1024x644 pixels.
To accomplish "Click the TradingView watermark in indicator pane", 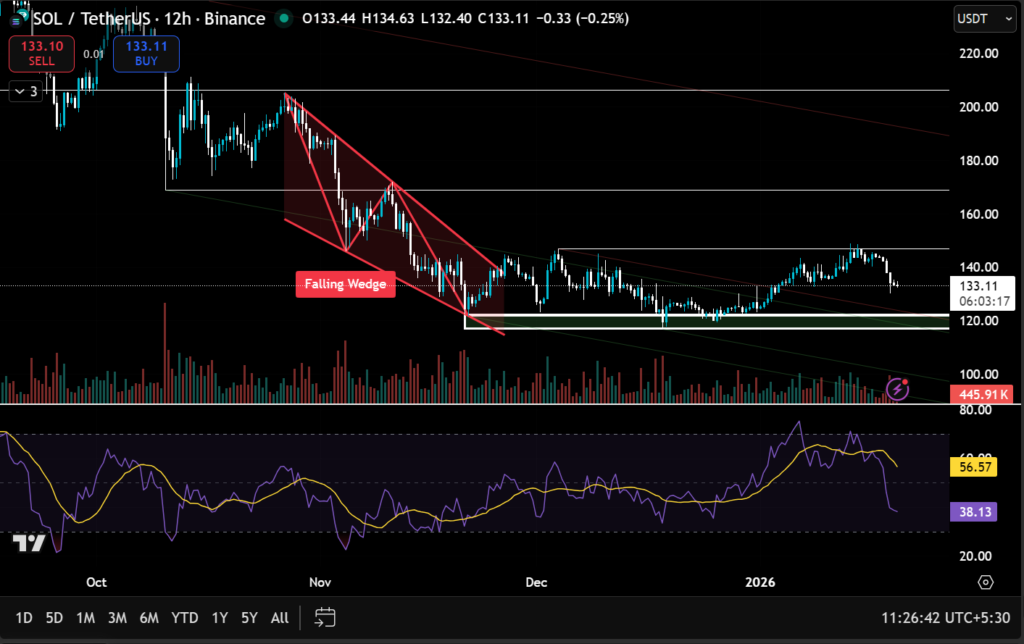I will 30,544.
